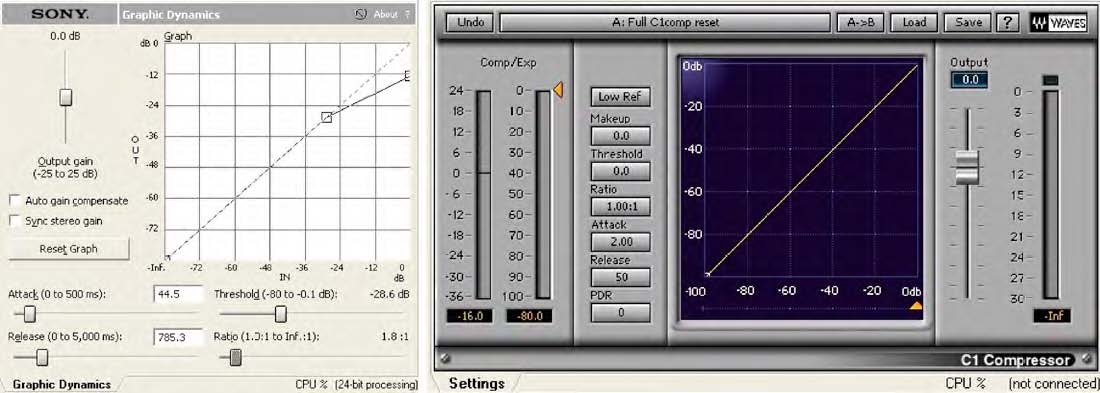The height and width of the screenshot is (393, 1100).
Task: Click the orange threshold arrow marker
Action: click(558, 89)
